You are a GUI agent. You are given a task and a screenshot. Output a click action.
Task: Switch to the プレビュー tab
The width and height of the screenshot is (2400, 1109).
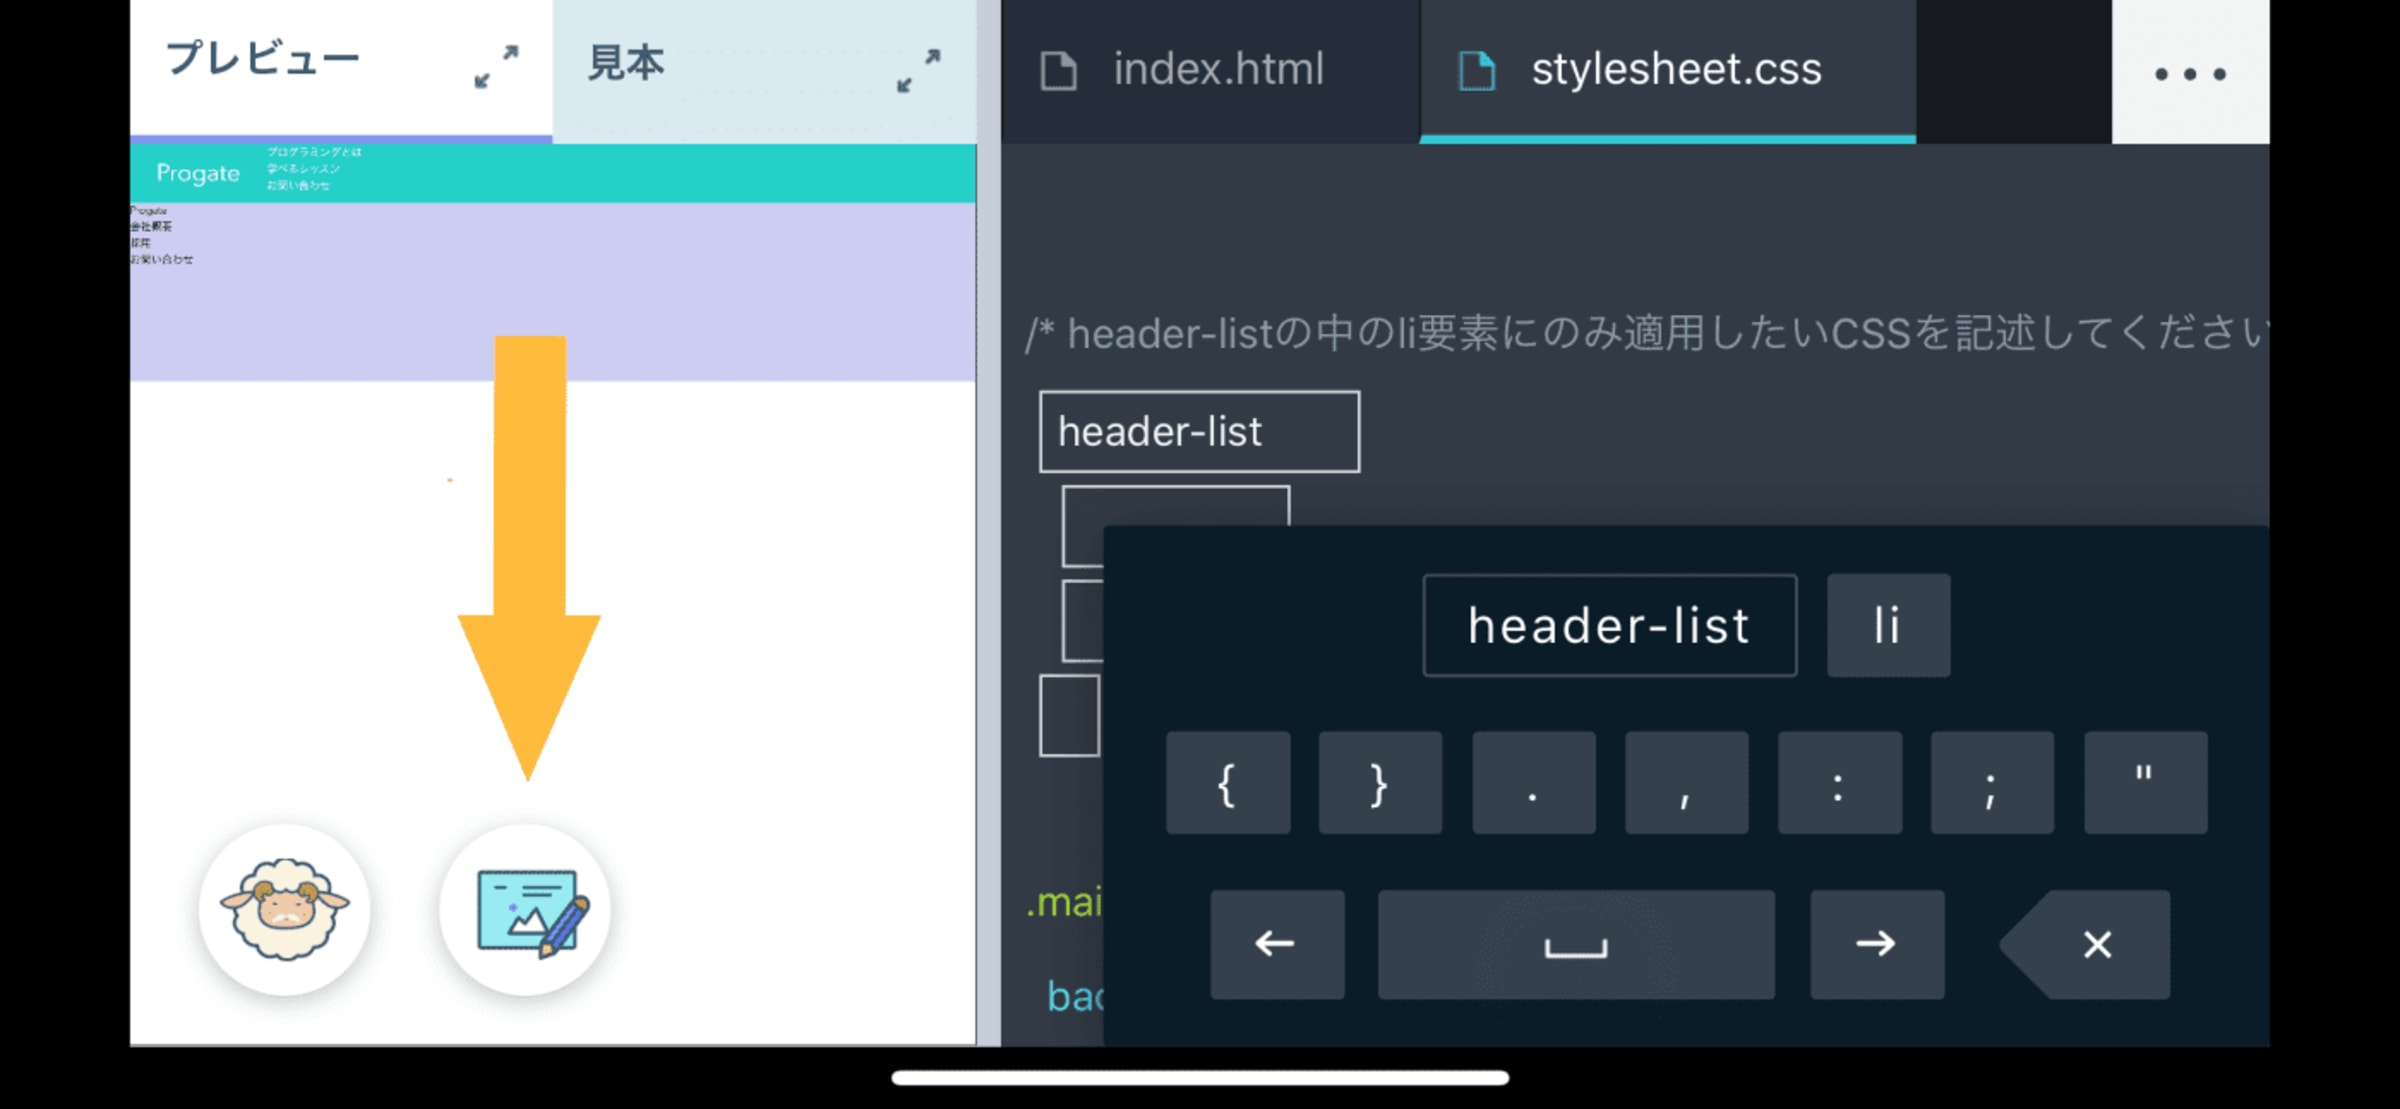264,60
